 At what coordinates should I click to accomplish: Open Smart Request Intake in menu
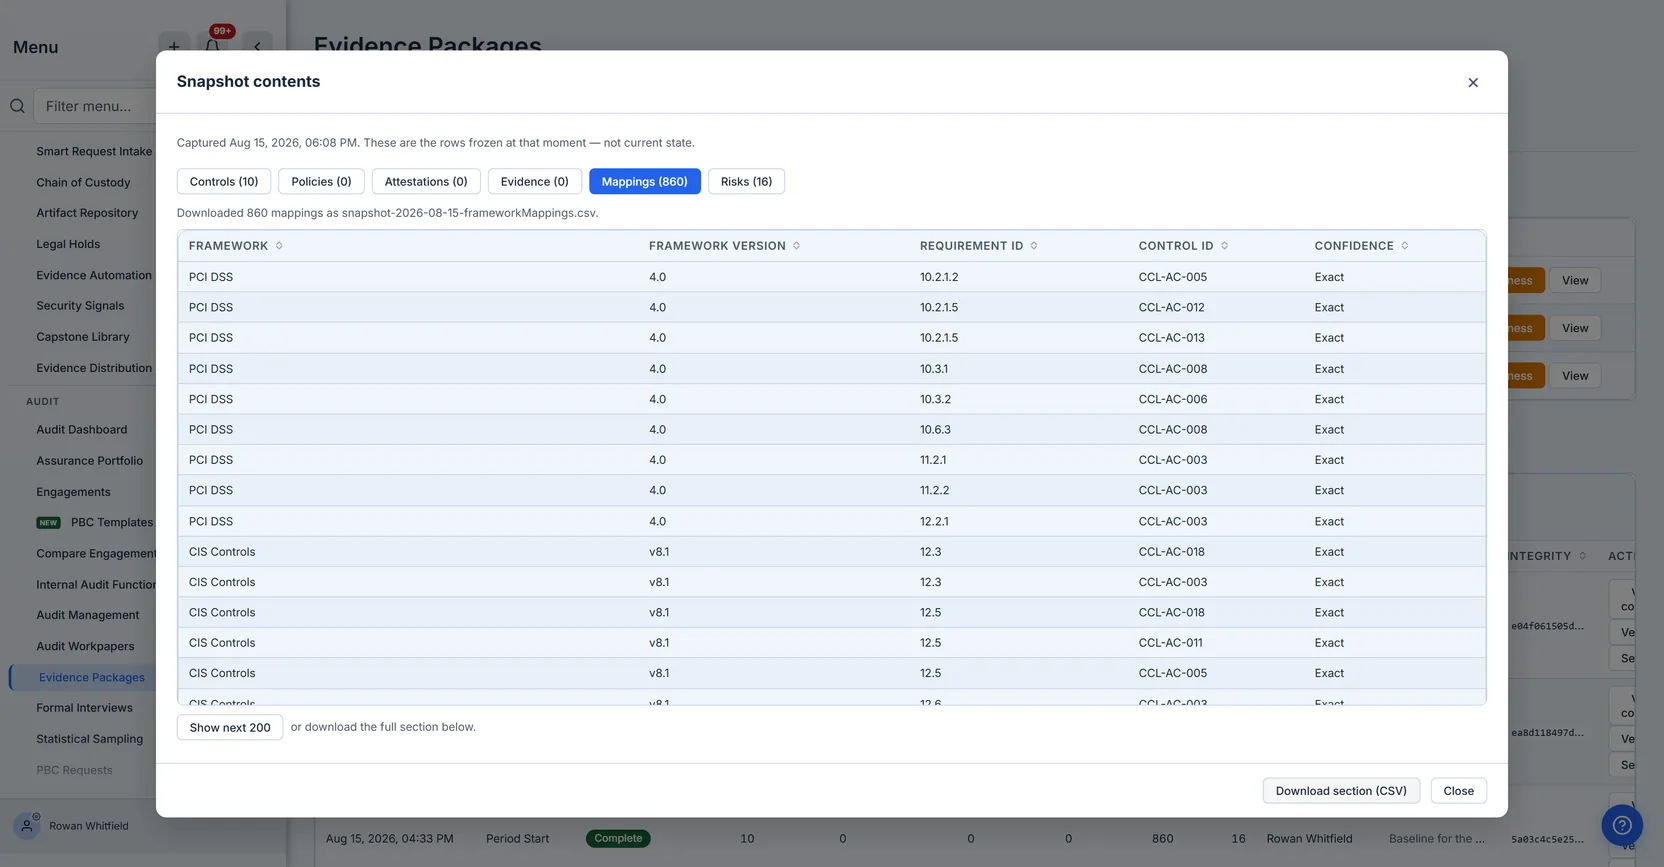(x=94, y=152)
